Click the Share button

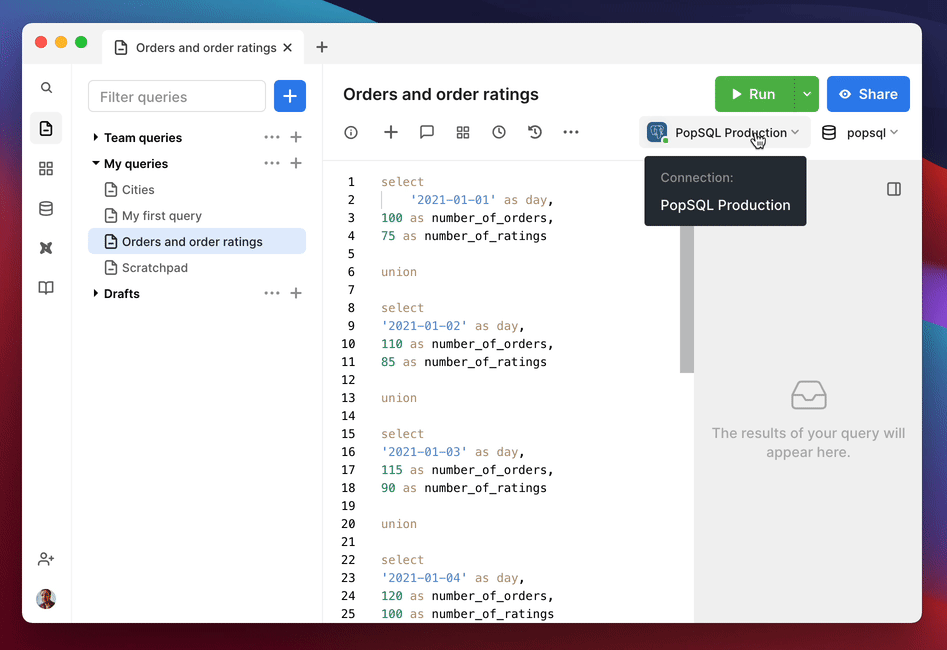click(x=868, y=94)
